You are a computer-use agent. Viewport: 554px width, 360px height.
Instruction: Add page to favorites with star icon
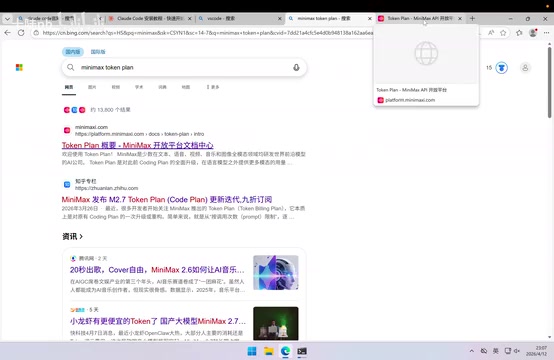pos(503,33)
